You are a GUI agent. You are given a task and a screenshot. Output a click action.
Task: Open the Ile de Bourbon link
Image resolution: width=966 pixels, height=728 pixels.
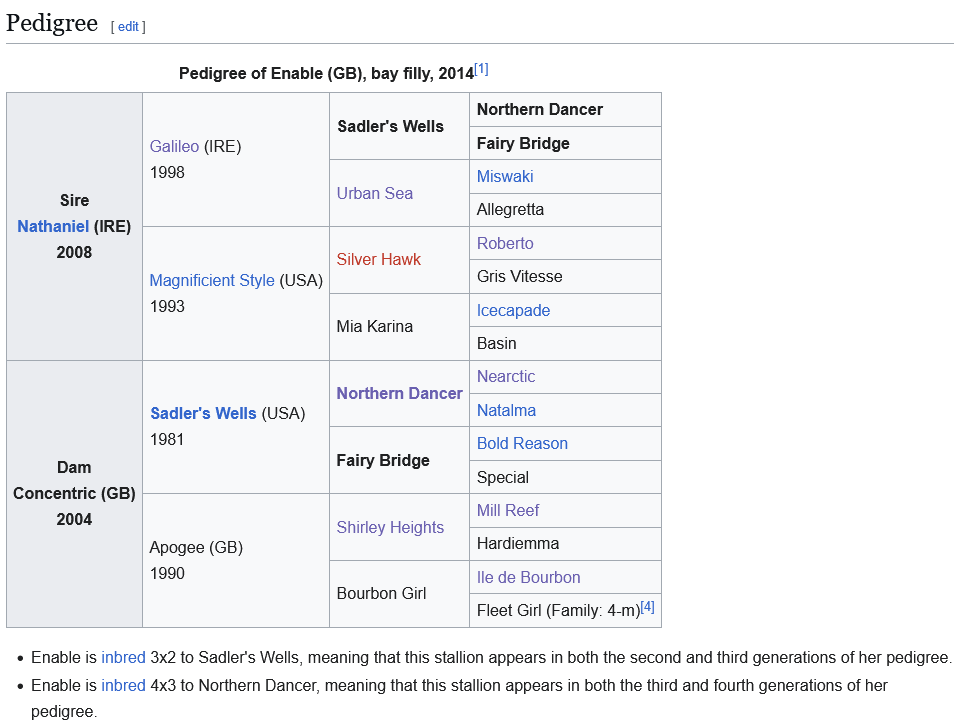click(528, 577)
